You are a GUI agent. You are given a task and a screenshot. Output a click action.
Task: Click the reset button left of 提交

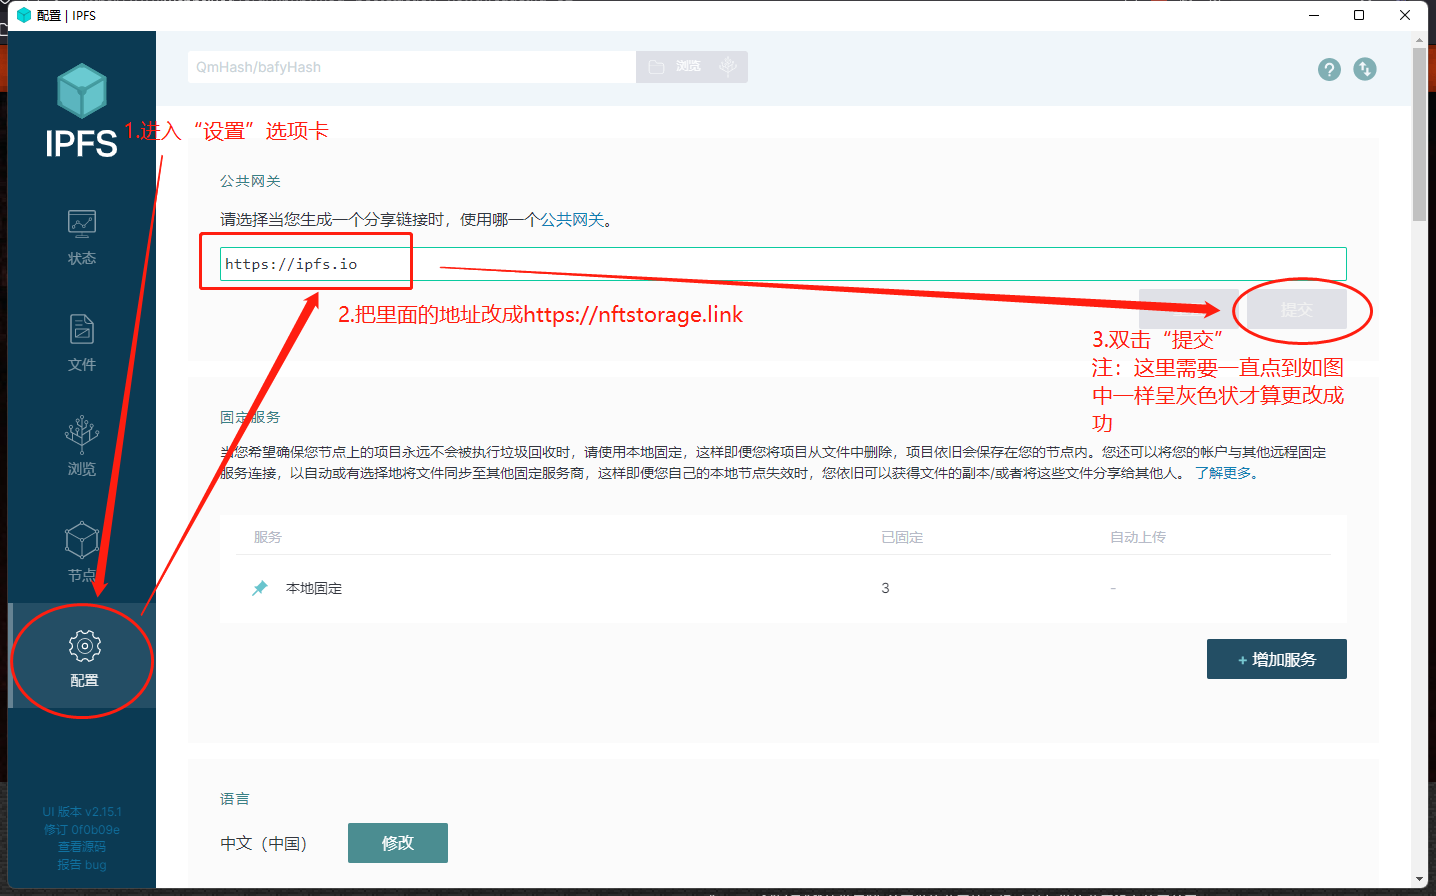pyautogui.click(x=1188, y=310)
